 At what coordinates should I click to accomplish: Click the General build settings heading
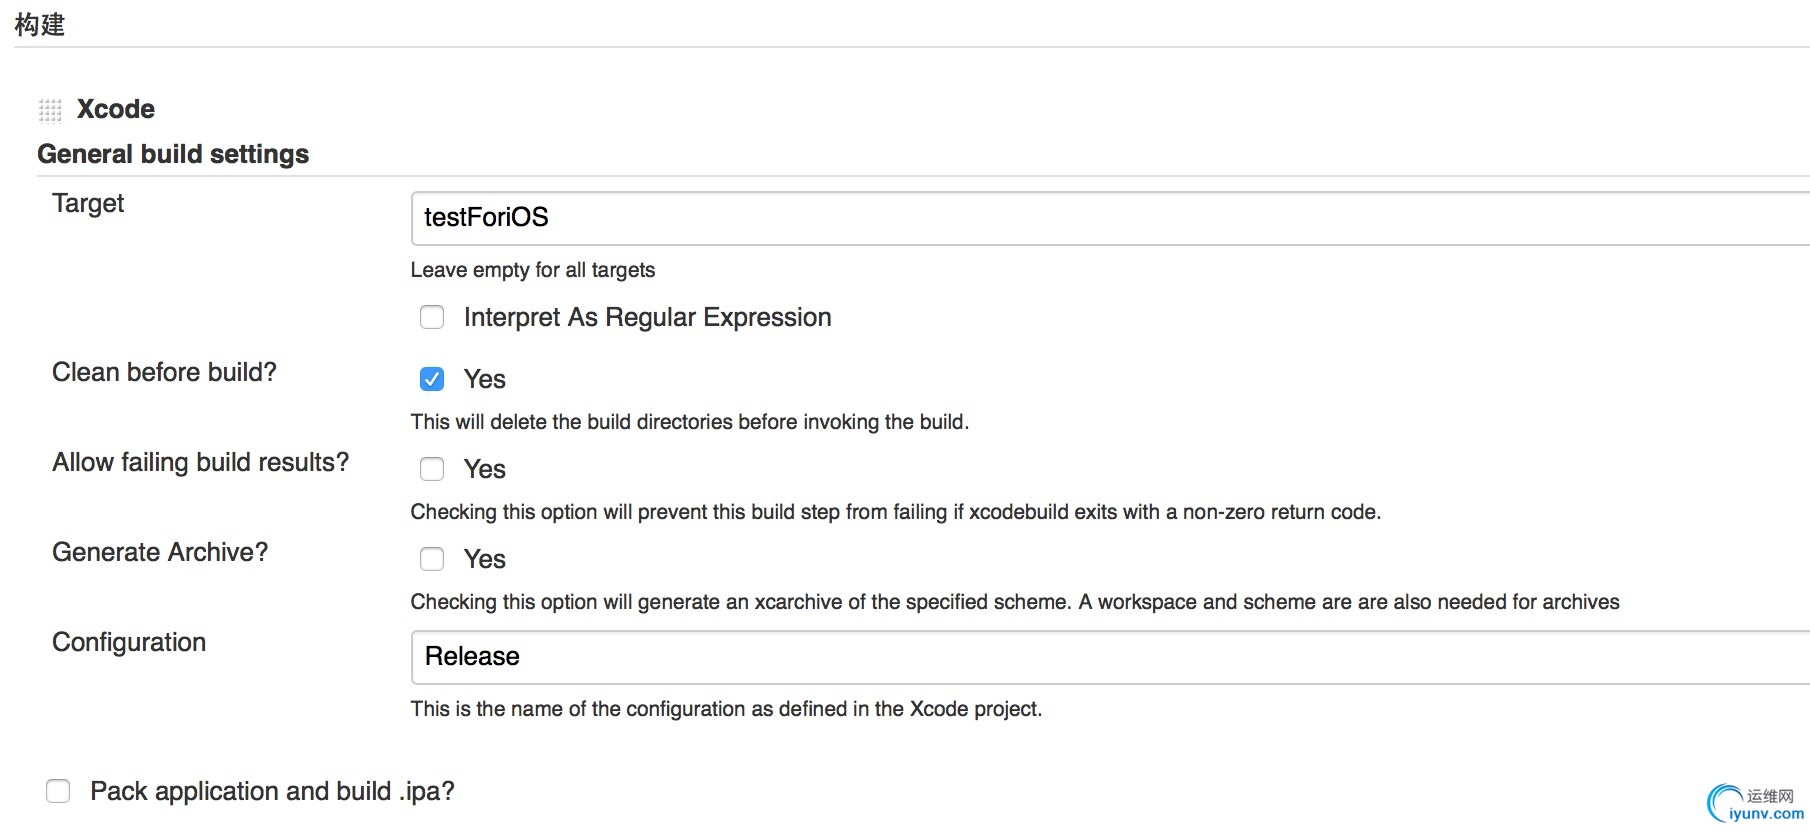tap(173, 154)
